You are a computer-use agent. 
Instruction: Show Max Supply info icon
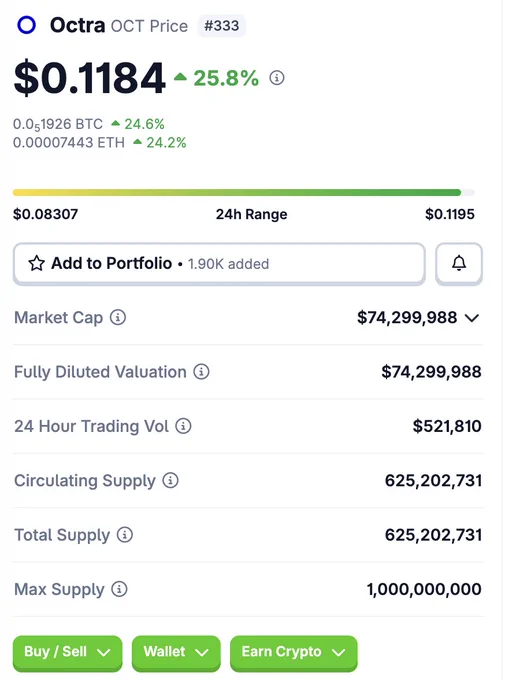(119, 589)
